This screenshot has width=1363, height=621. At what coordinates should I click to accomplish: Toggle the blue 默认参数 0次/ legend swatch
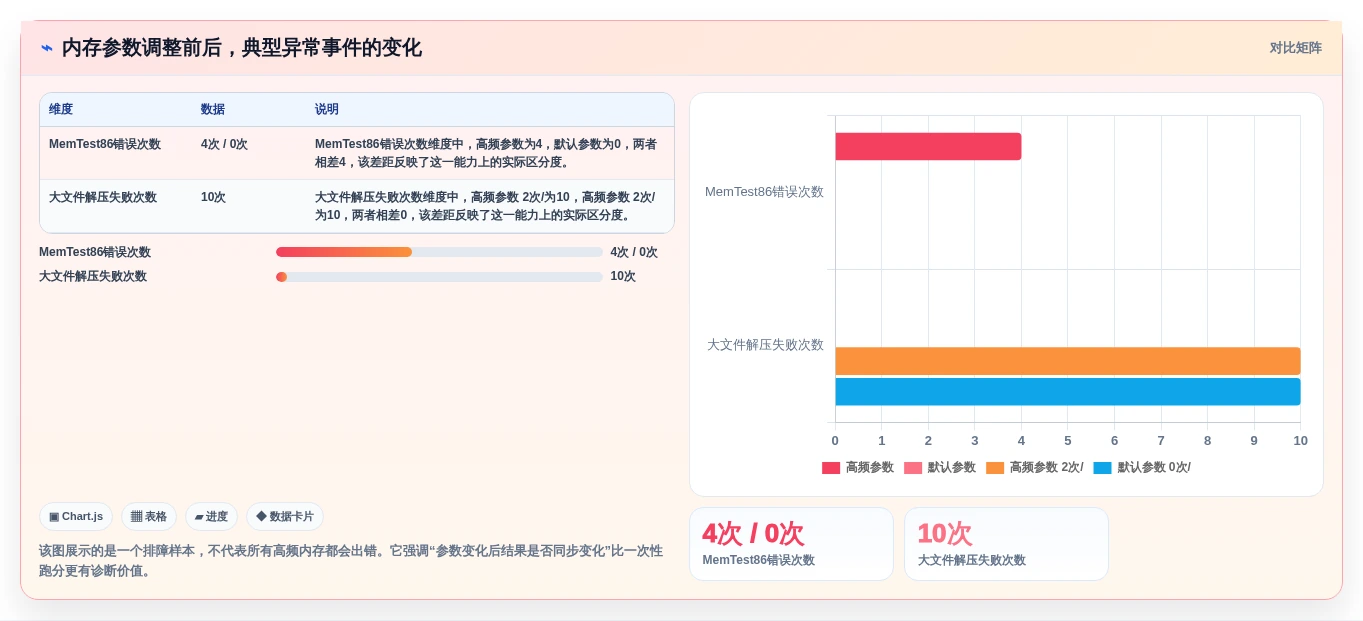(x=1103, y=468)
